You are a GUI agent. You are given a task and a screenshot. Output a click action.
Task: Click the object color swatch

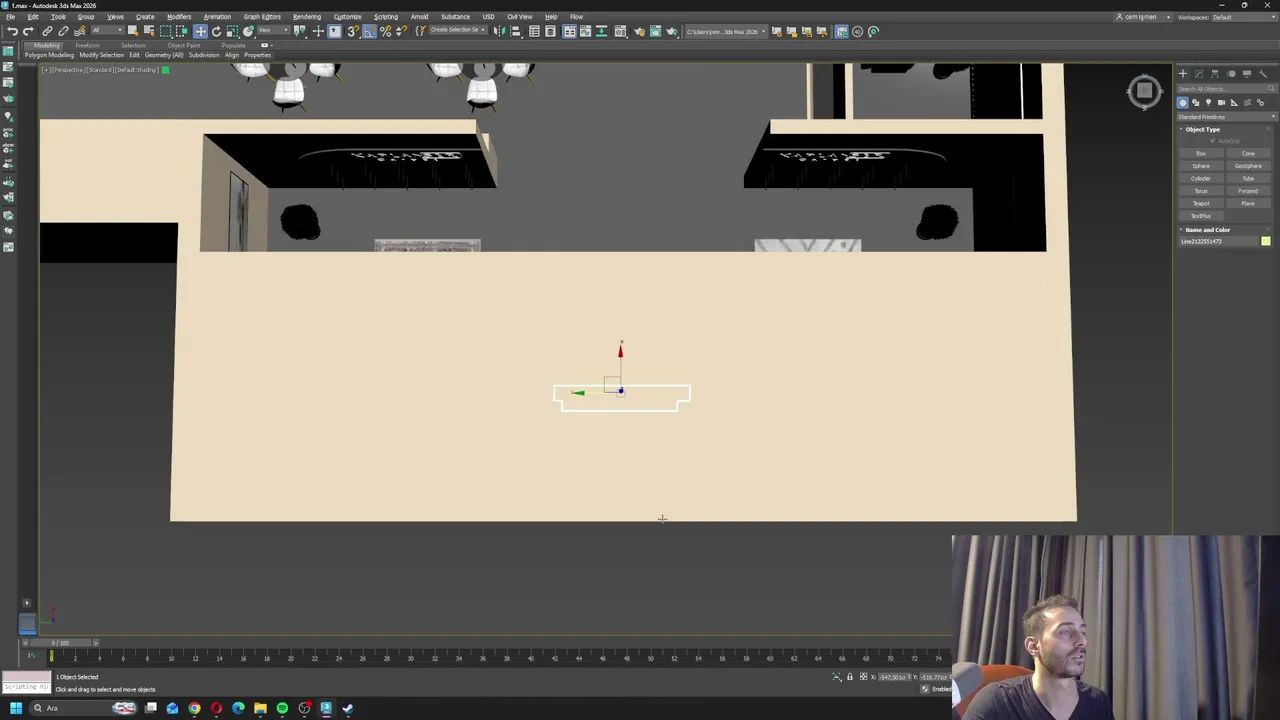tap(1266, 241)
